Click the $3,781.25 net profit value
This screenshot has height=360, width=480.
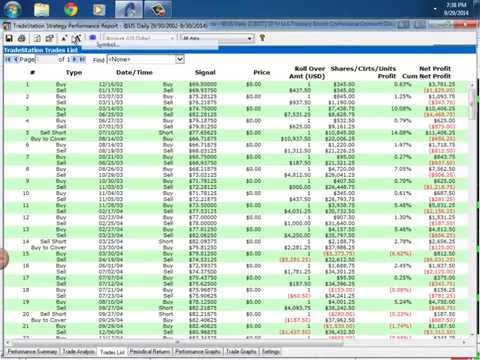(x=442, y=84)
